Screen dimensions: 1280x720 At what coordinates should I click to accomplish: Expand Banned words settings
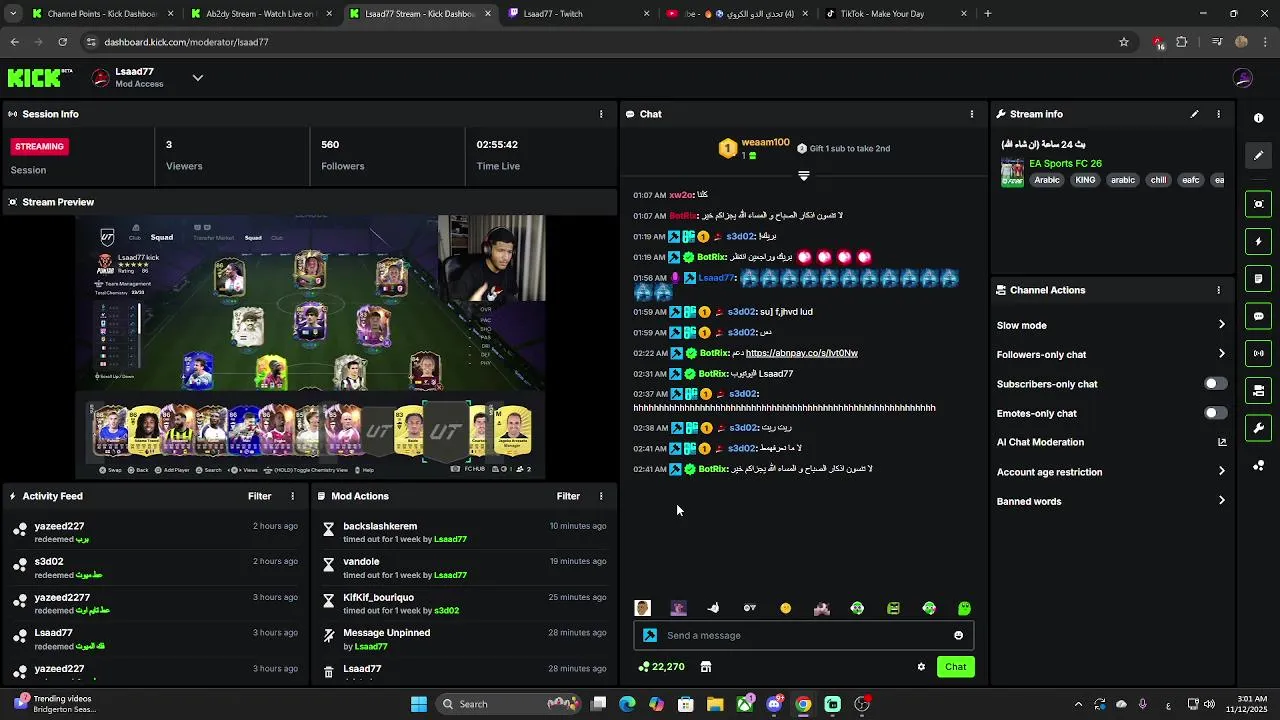(1221, 501)
